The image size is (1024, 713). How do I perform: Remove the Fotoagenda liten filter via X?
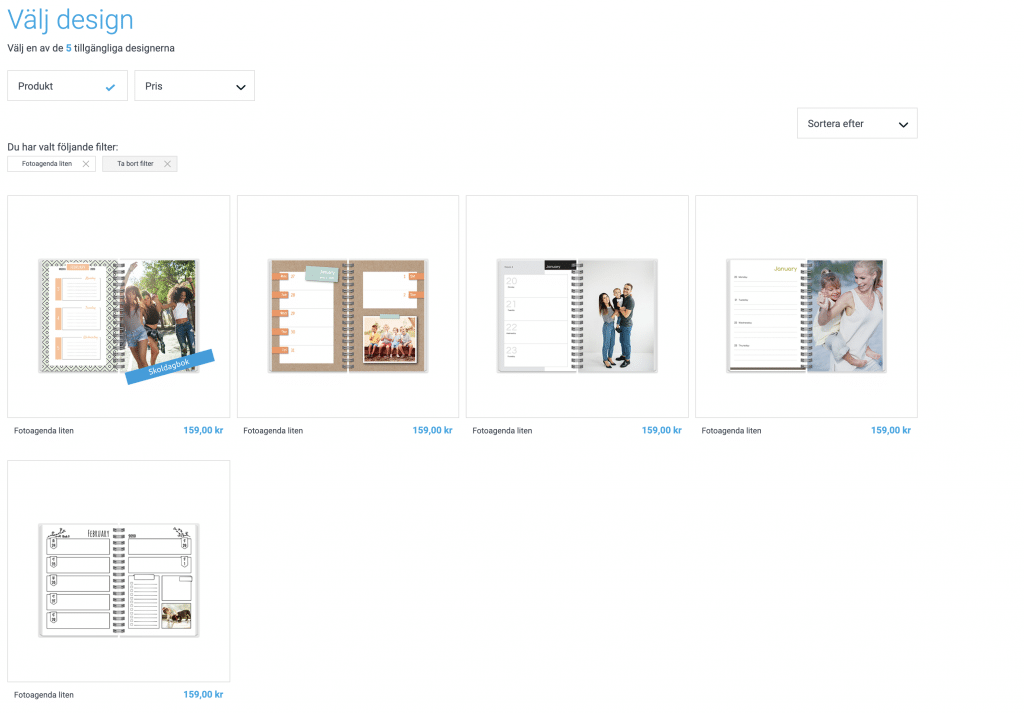coord(86,164)
